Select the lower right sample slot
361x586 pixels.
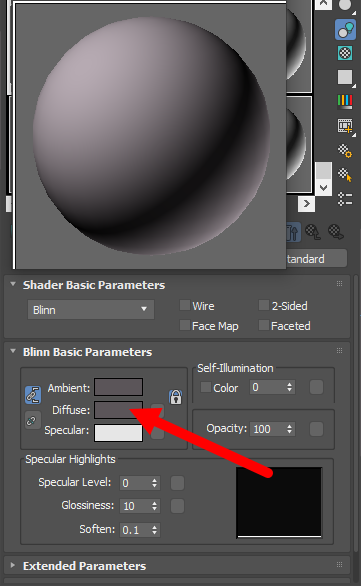tap(299, 144)
